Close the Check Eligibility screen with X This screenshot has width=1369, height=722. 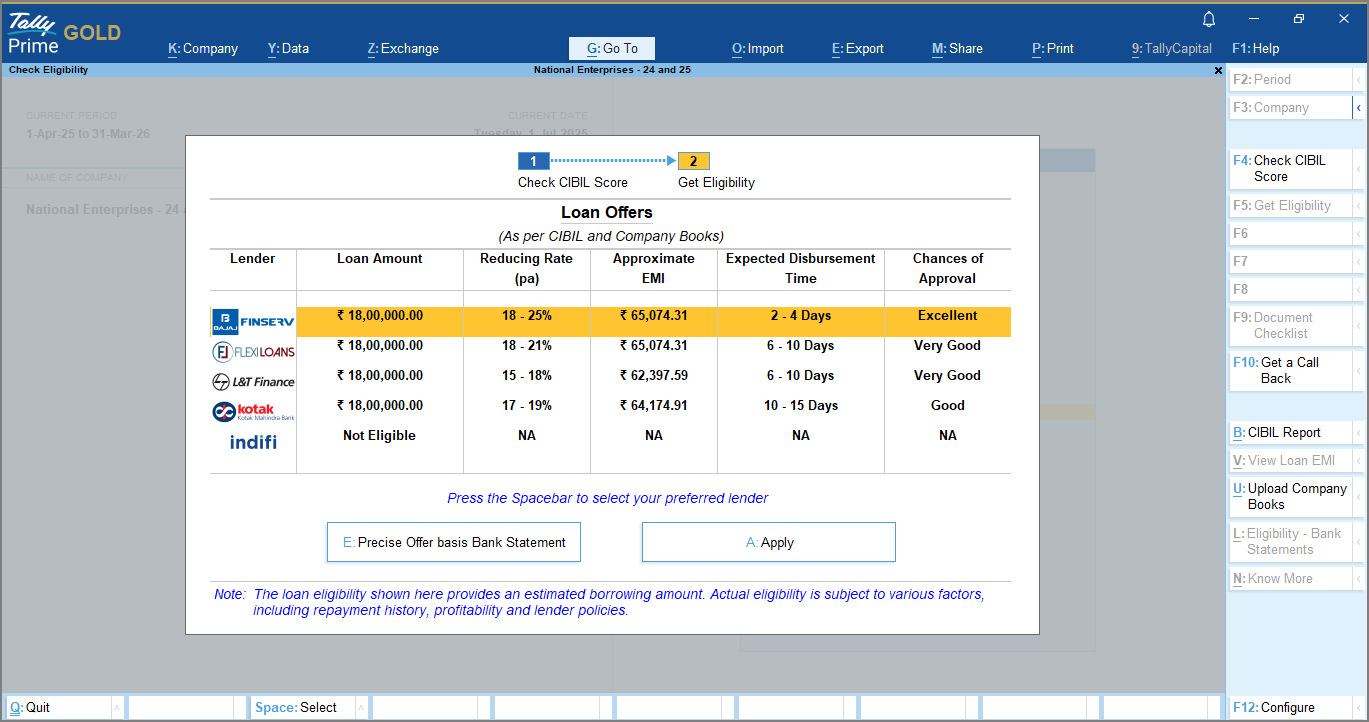pyautogui.click(x=1218, y=70)
